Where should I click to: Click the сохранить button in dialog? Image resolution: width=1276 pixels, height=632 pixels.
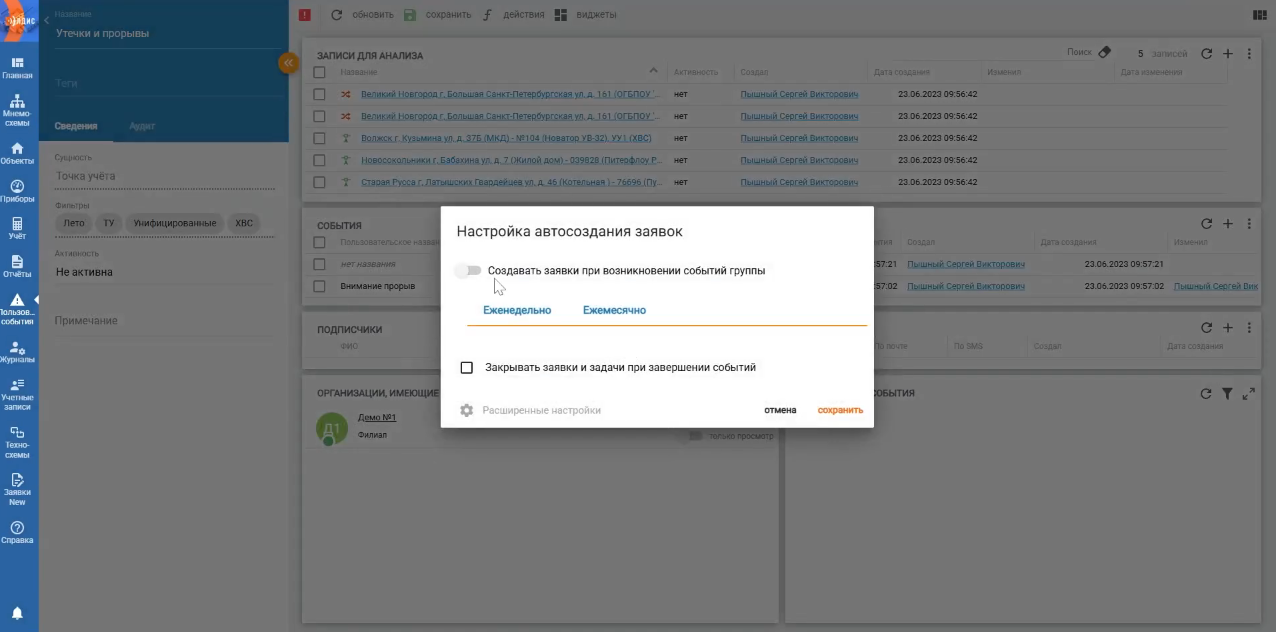point(839,410)
